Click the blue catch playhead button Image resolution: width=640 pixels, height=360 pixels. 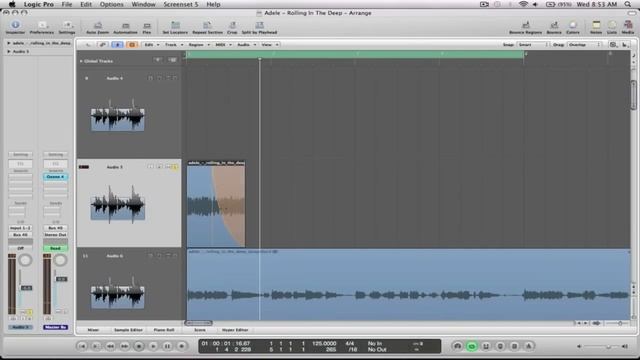(118, 44)
